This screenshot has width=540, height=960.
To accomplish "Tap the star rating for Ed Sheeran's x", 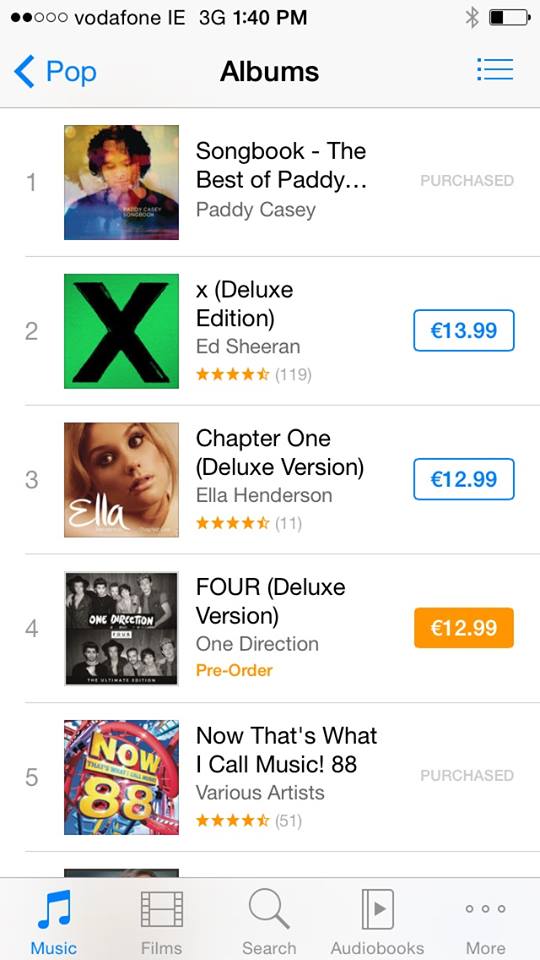I will click(x=233, y=374).
